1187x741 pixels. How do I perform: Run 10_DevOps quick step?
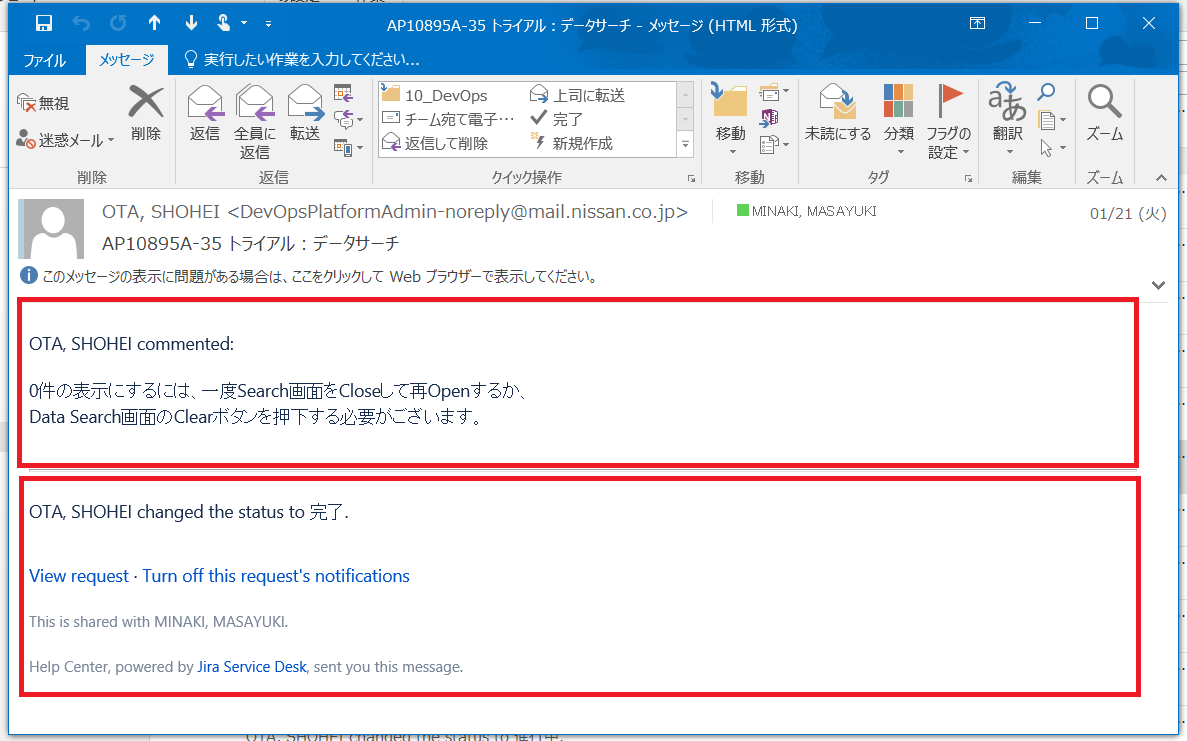click(x=435, y=95)
